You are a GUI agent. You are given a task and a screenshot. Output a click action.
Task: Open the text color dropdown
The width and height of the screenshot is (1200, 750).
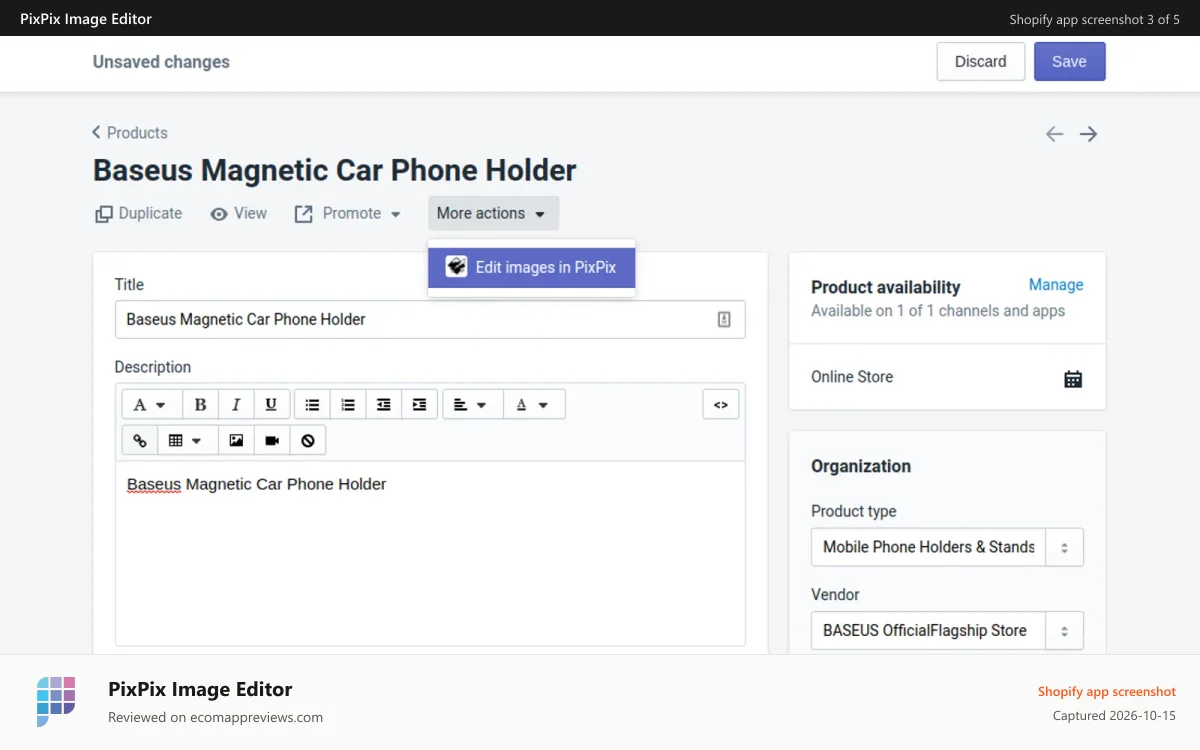pos(534,405)
